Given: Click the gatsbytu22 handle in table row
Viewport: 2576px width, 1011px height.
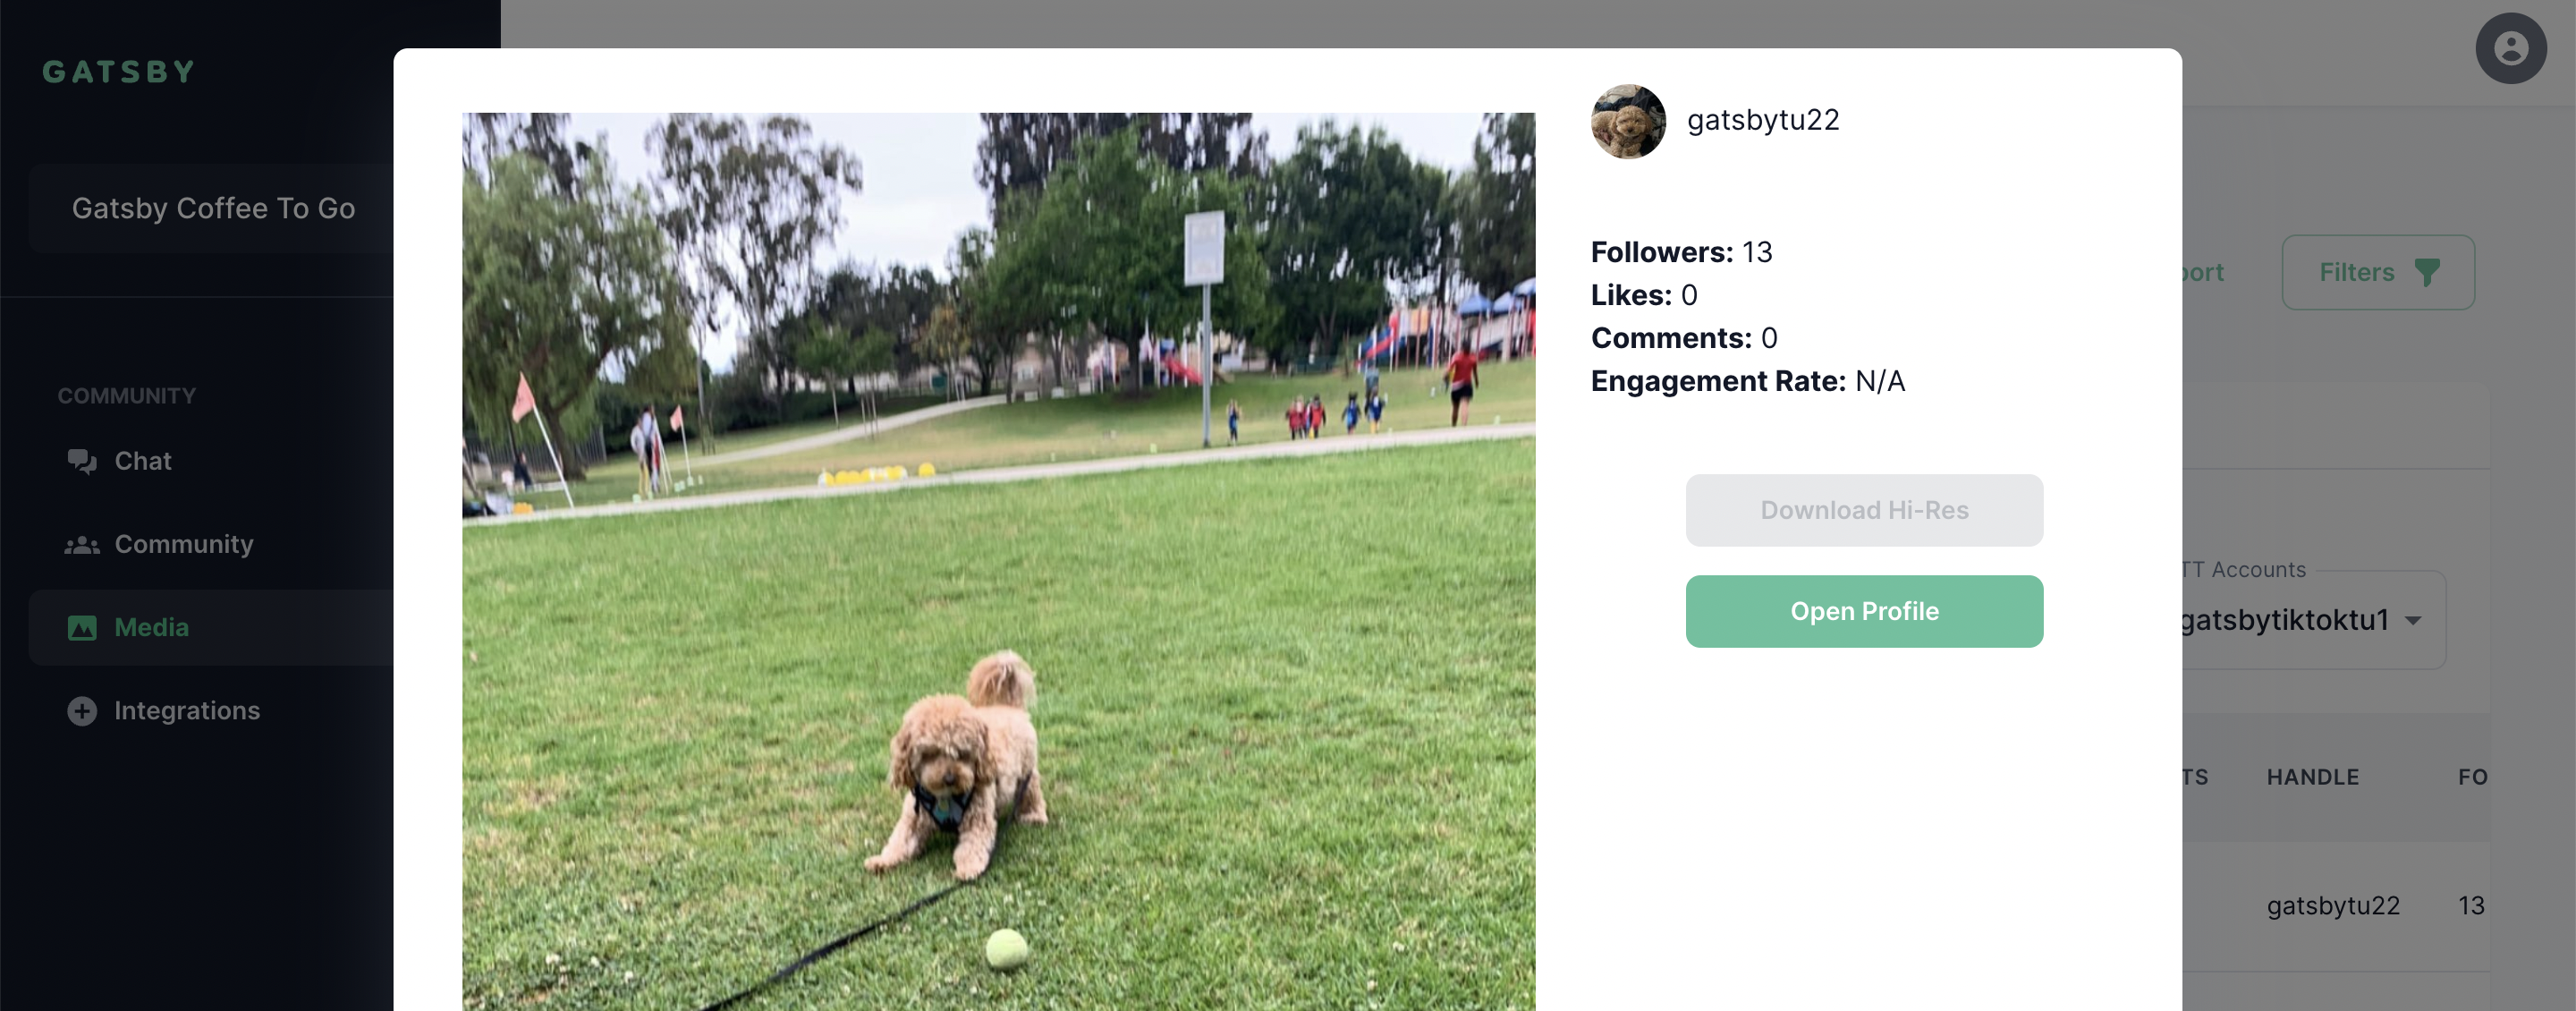Looking at the screenshot, I should point(2333,906).
